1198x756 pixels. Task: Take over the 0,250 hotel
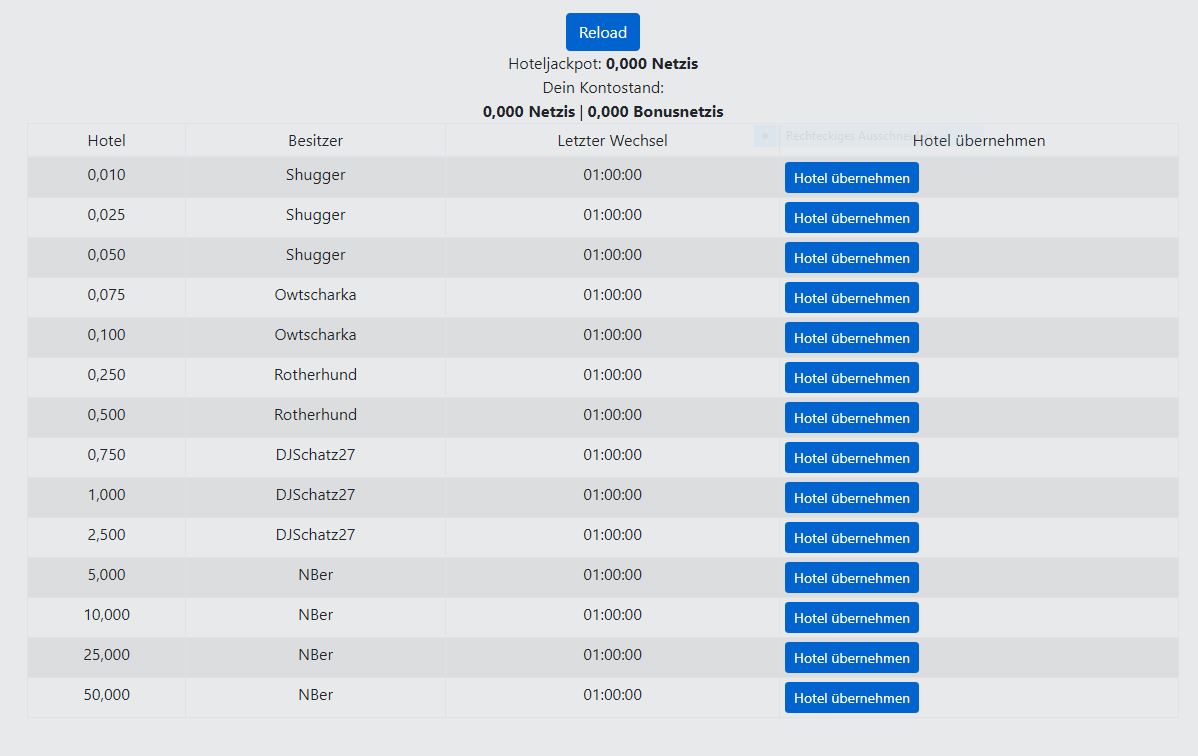click(851, 378)
